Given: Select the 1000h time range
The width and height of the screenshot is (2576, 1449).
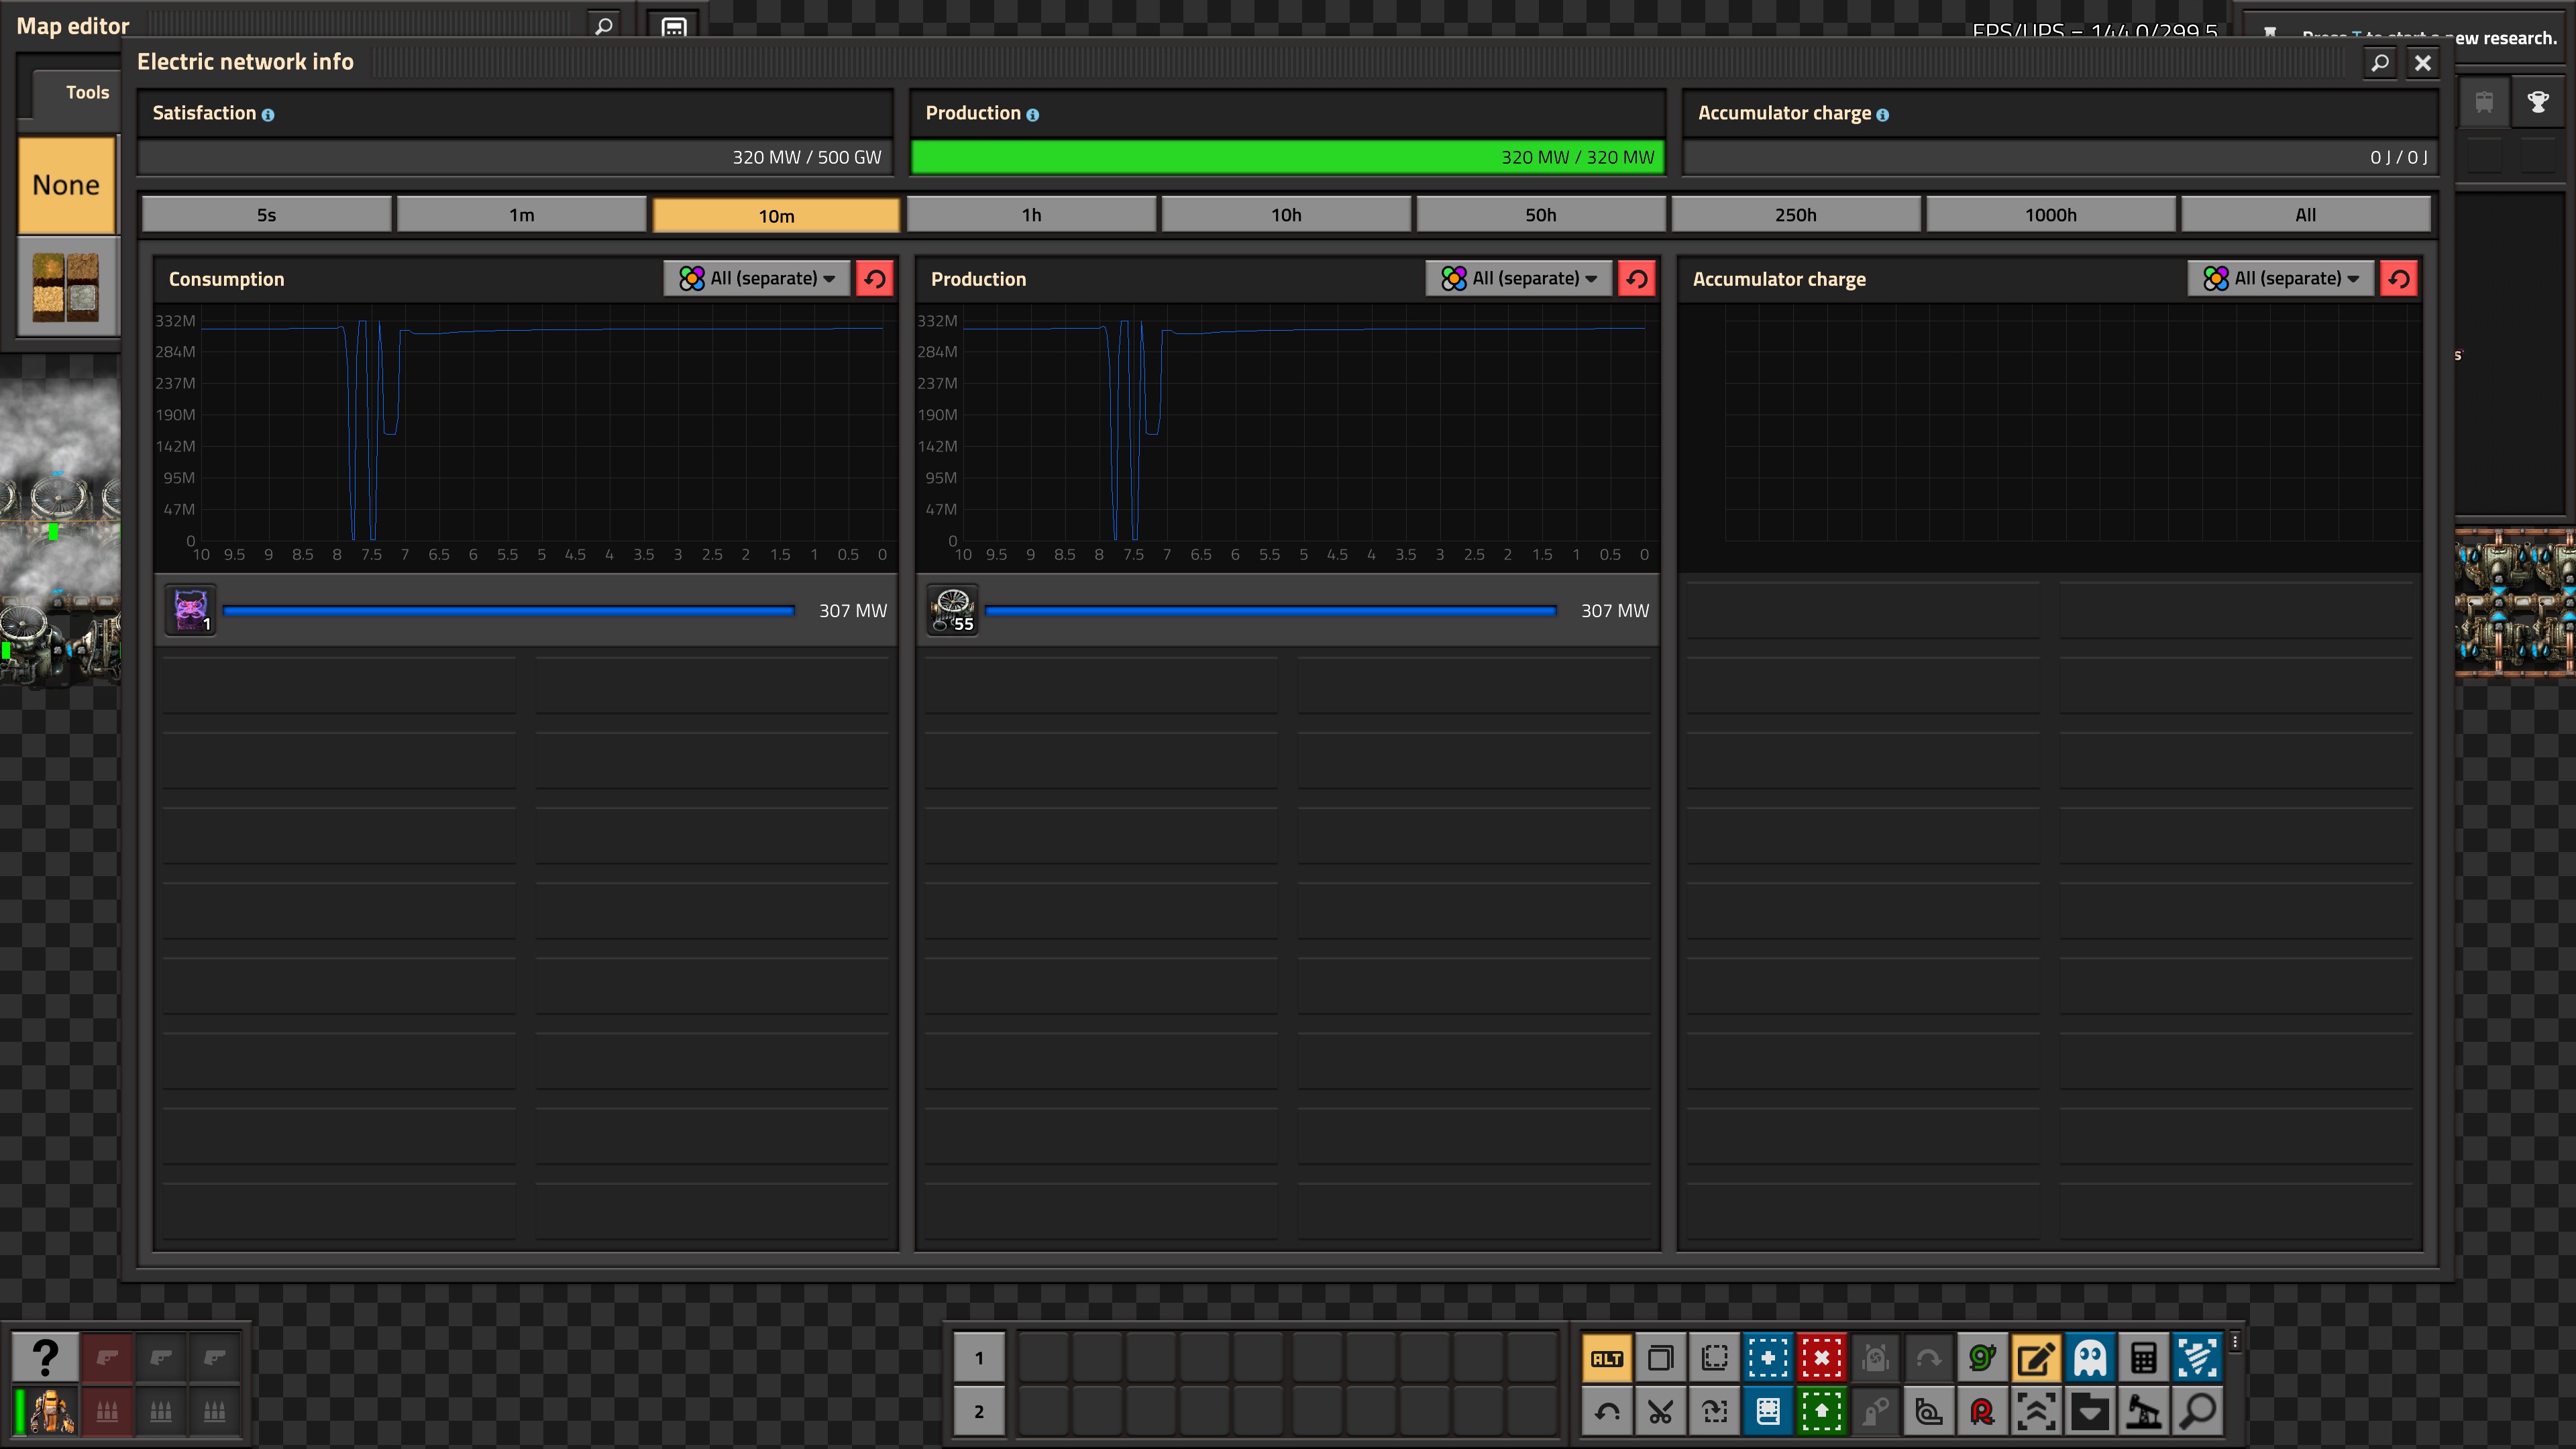Looking at the screenshot, I should click(2051, 215).
